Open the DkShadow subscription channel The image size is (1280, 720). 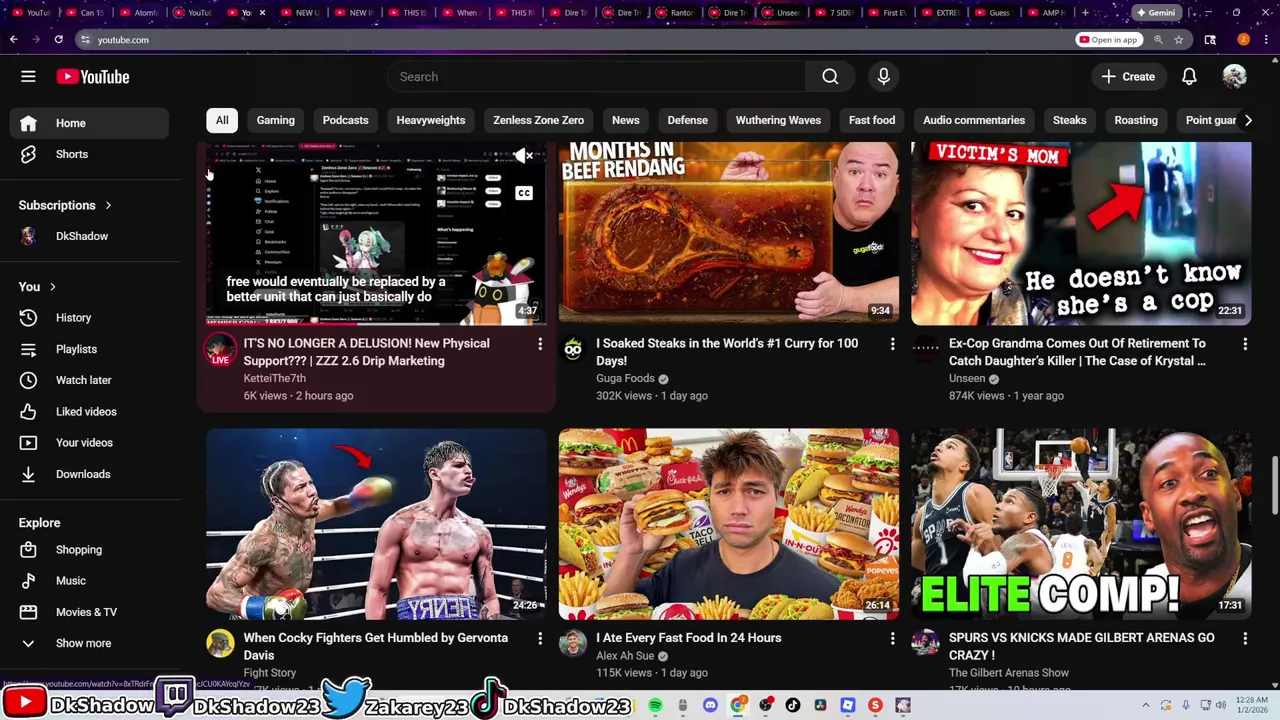(91, 236)
